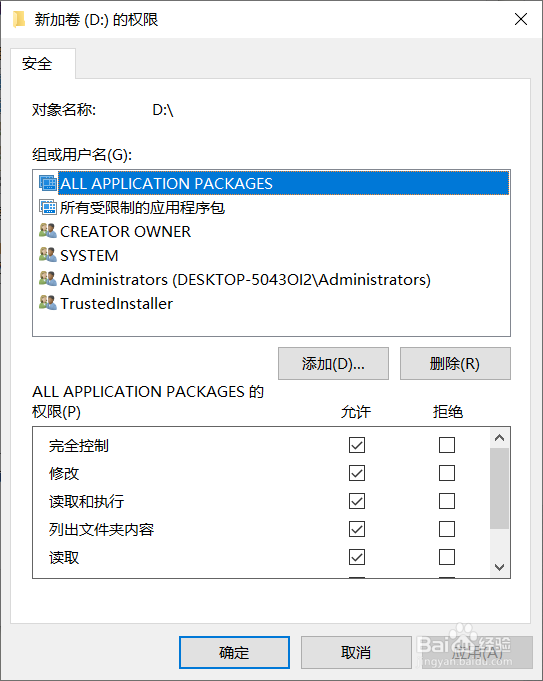
Task: Uncheck Allow for 完全控制
Action: 357,445
